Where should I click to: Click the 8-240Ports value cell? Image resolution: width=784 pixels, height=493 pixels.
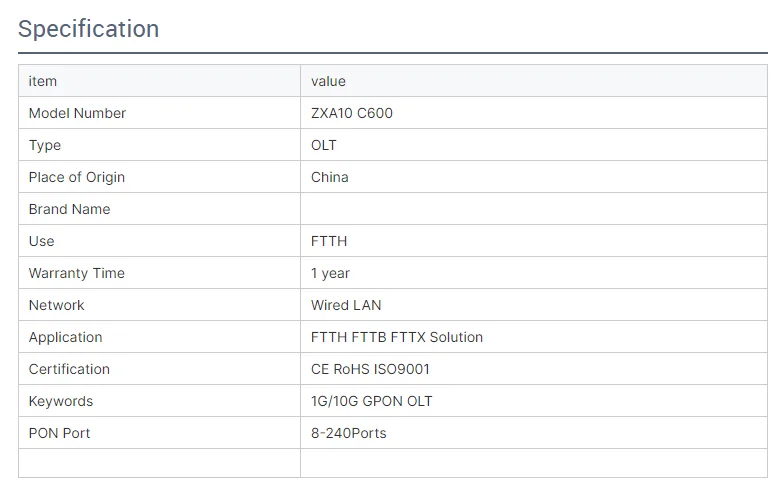(x=534, y=433)
